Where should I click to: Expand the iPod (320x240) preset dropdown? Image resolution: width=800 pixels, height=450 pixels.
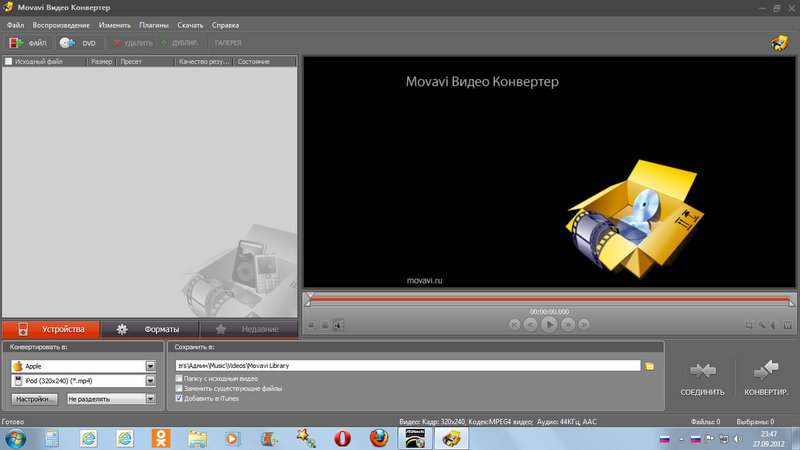pyautogui.click(x=150, y=381)
